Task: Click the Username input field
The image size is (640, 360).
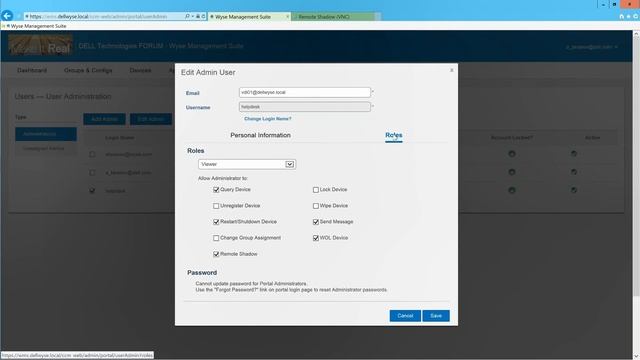Action: pyautogui.click(x=304, y=107)
